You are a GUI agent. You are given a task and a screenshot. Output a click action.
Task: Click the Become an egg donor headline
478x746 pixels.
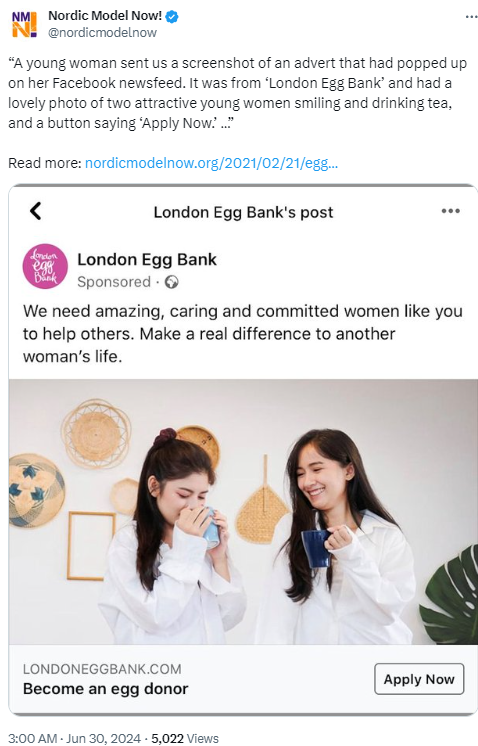point(106,689)
